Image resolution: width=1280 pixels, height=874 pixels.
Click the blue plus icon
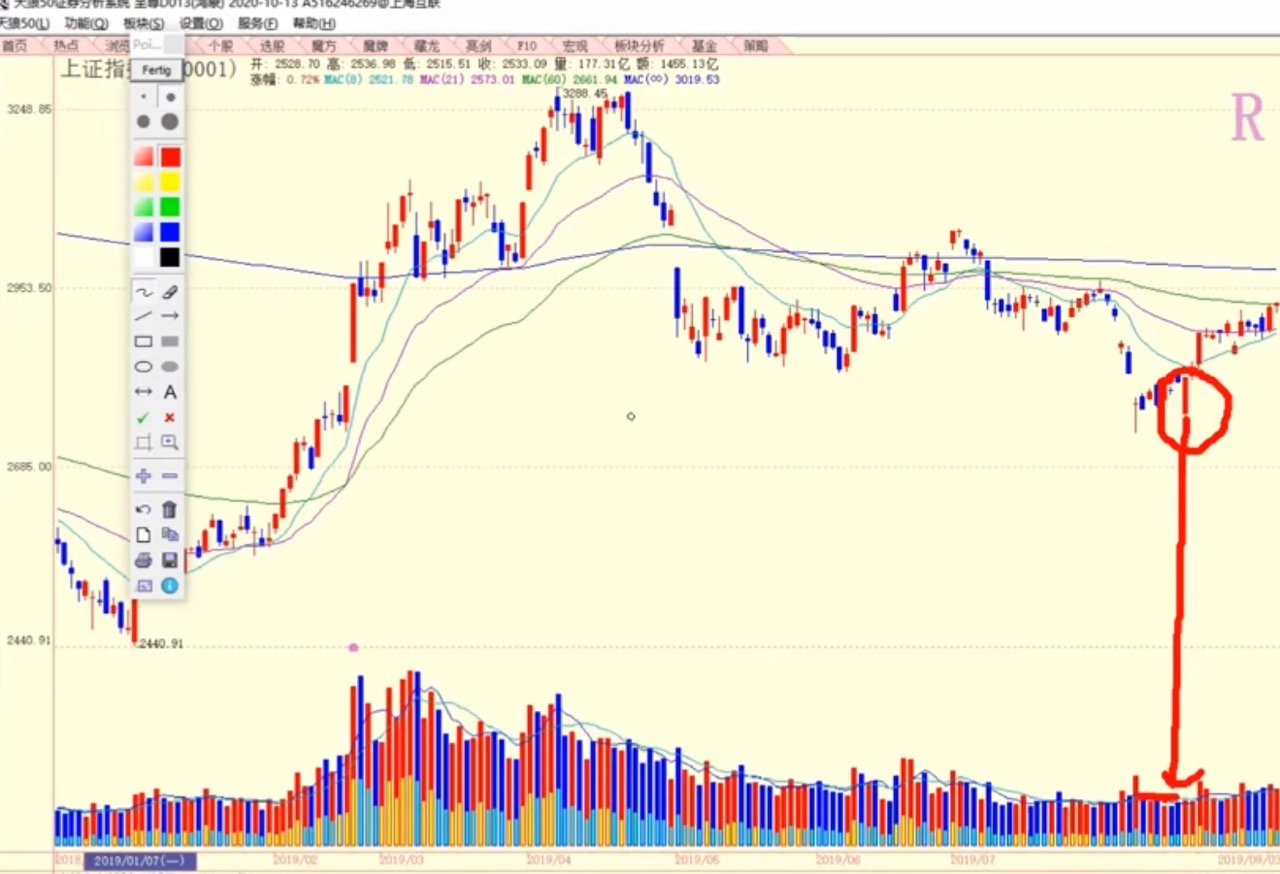144,476
